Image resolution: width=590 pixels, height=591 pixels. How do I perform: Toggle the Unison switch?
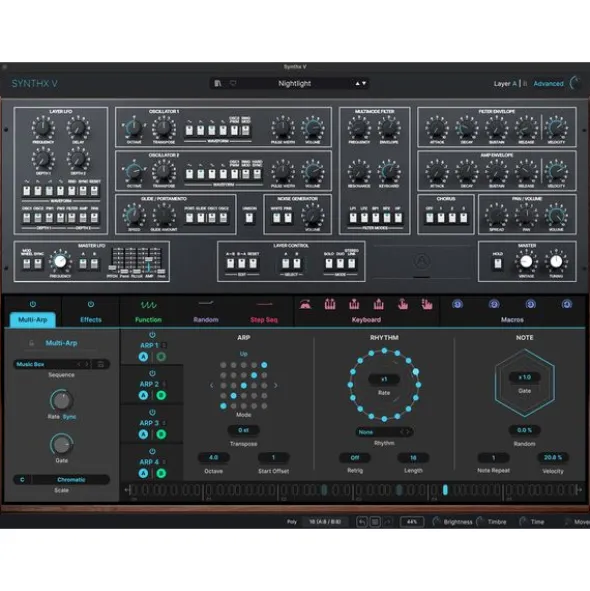click(249, 218)
